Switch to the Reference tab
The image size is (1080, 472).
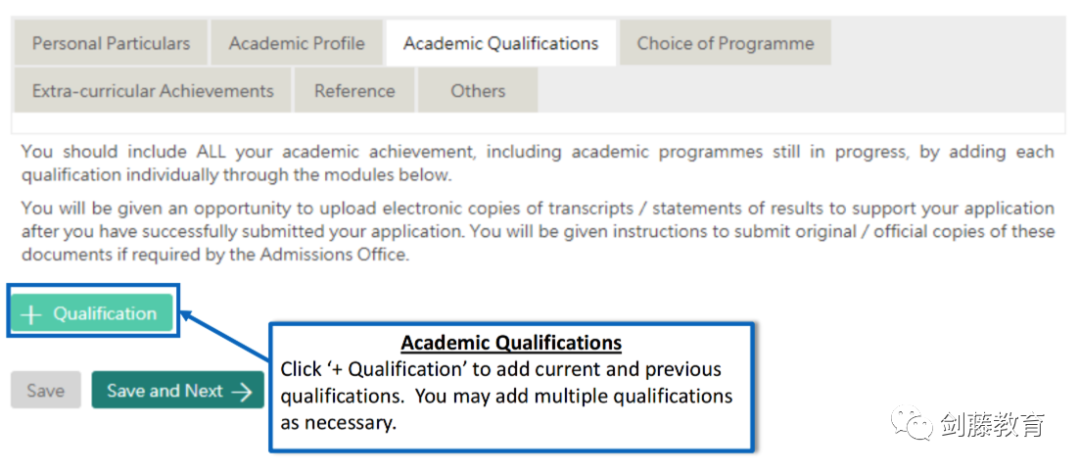(355, 90)
